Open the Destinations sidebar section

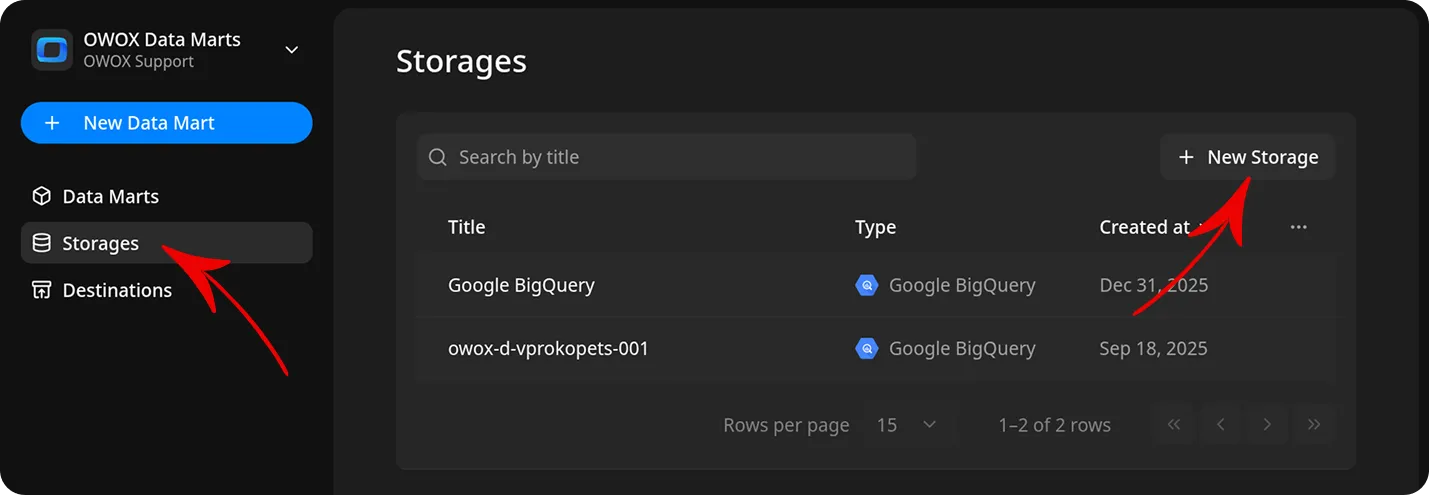[167, 290]
